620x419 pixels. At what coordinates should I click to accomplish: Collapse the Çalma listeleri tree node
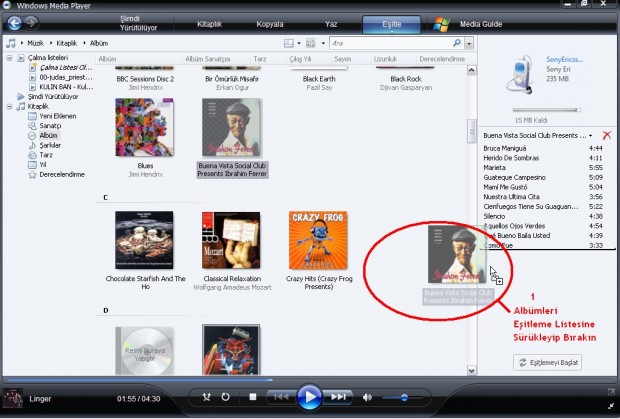(9, 59)
